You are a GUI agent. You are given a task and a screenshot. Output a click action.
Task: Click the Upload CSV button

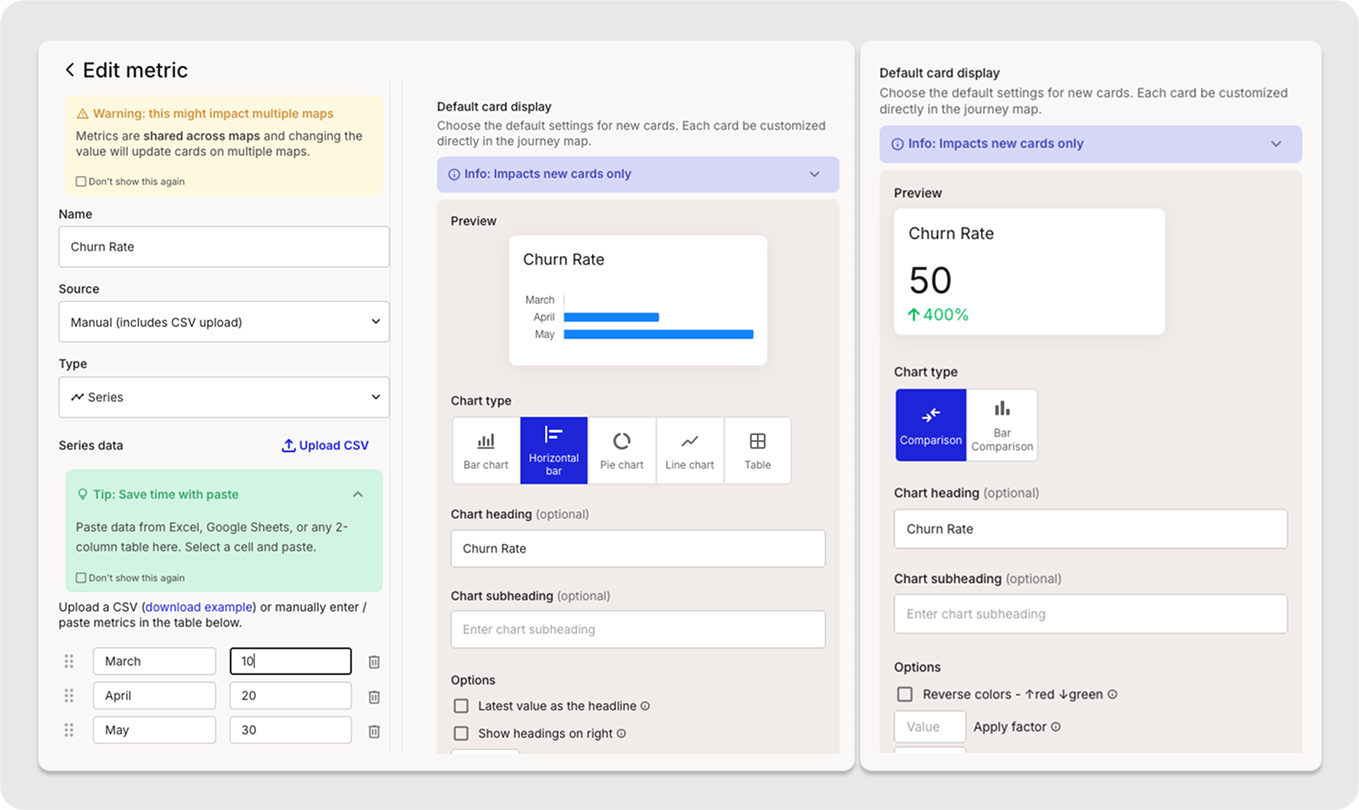click(x=325, y=445)
